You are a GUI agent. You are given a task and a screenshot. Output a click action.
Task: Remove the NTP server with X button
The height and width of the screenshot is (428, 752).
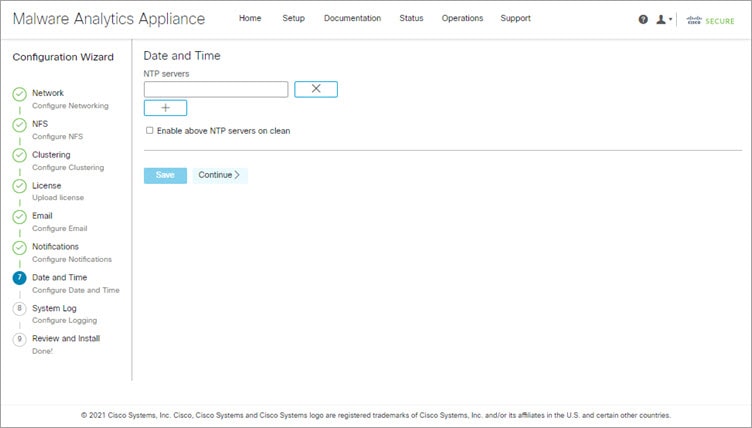point(316,89)
